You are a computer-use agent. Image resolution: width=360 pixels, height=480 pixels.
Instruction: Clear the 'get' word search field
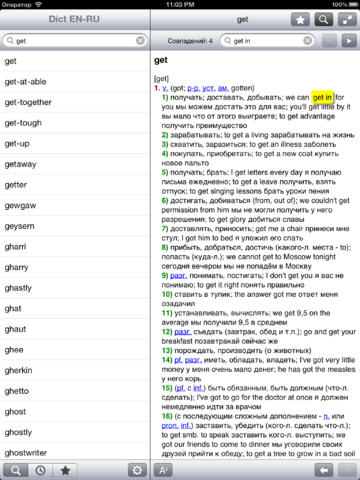(141, 41)
